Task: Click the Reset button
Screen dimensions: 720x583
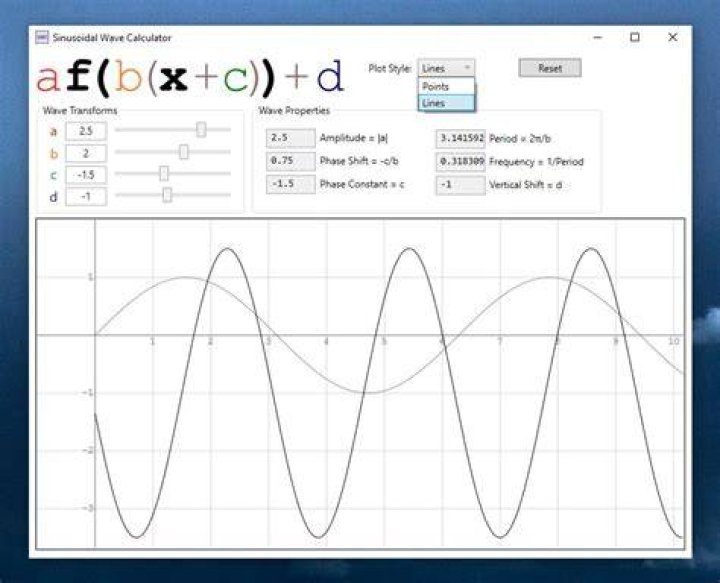Action: tap(550, 68)
